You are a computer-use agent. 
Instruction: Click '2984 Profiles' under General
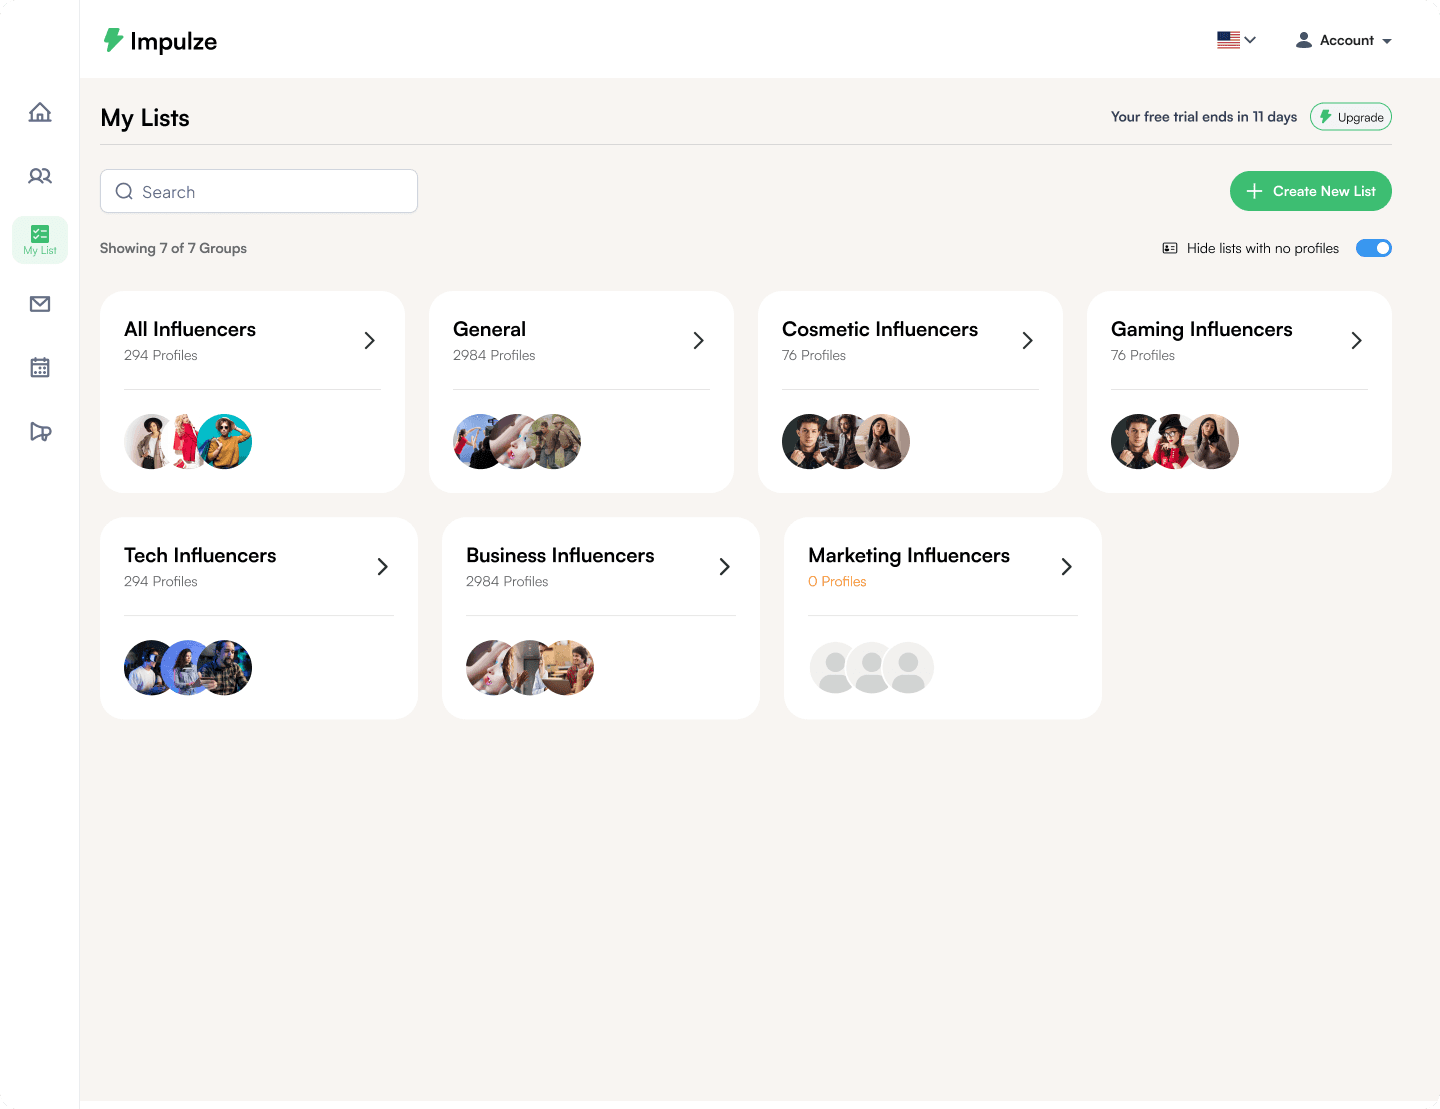pos(494,355)
